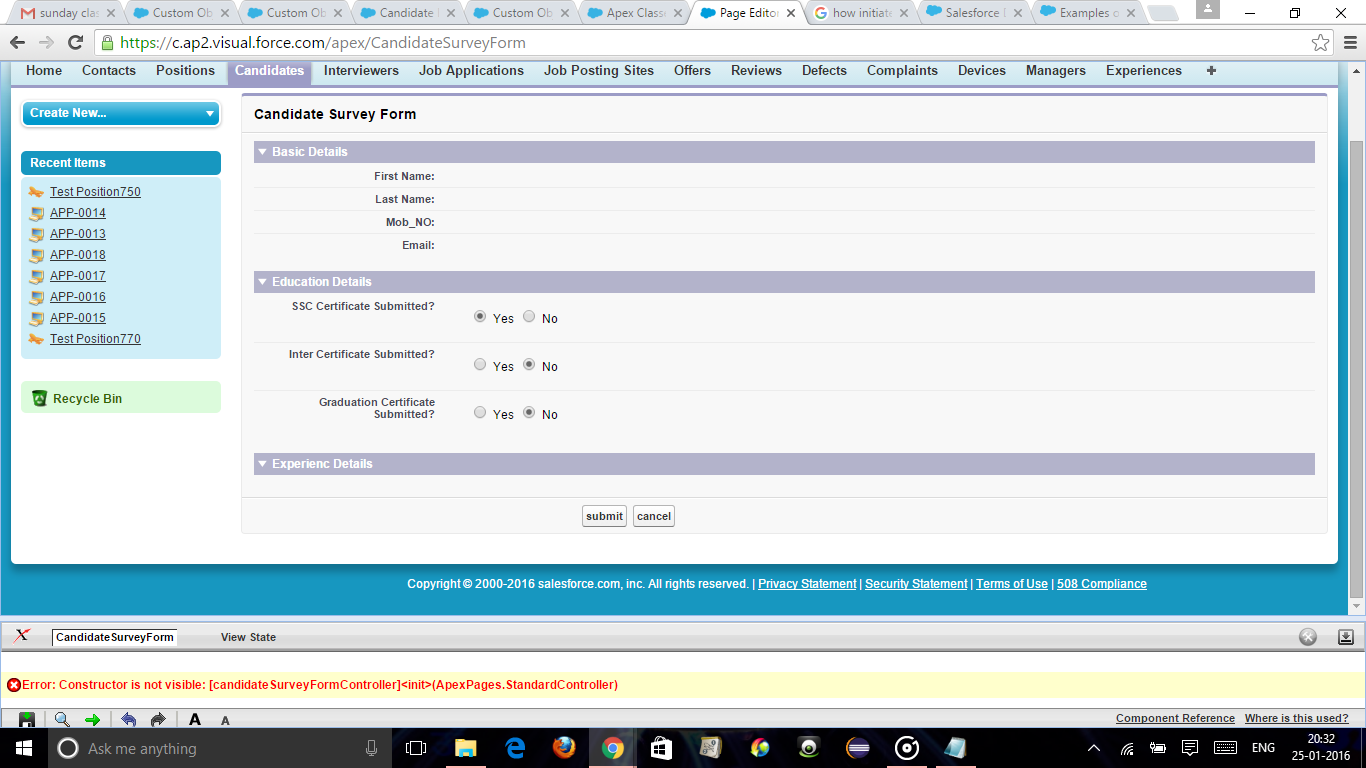Open recent item APP-0017

78,276
